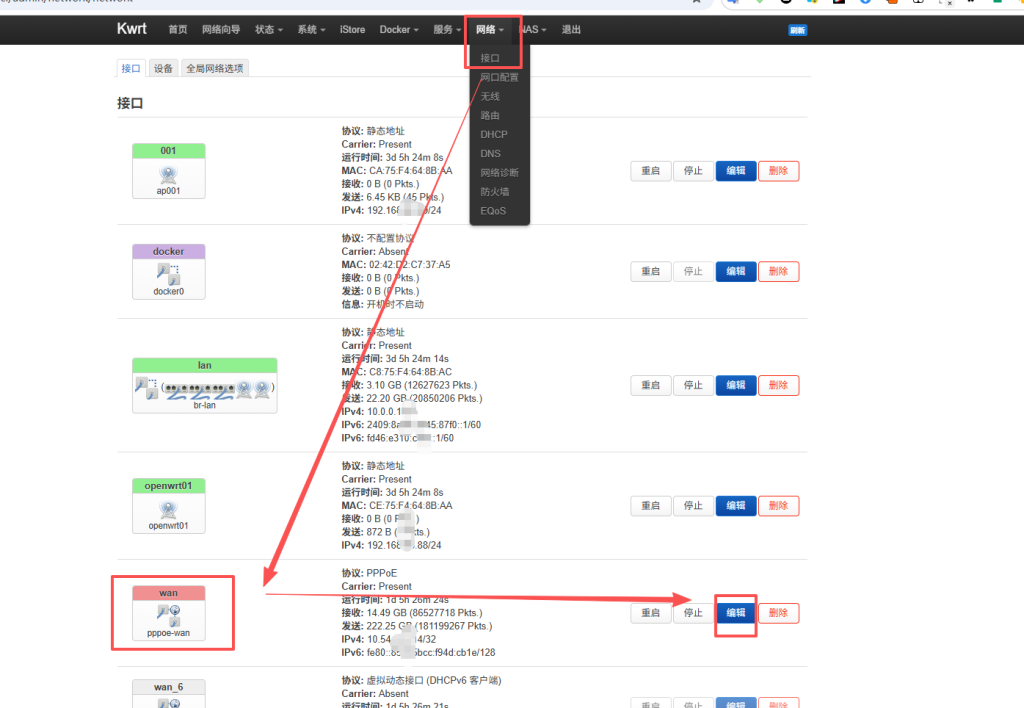Click the openwrt01 interface icon

tap(168, 510)
